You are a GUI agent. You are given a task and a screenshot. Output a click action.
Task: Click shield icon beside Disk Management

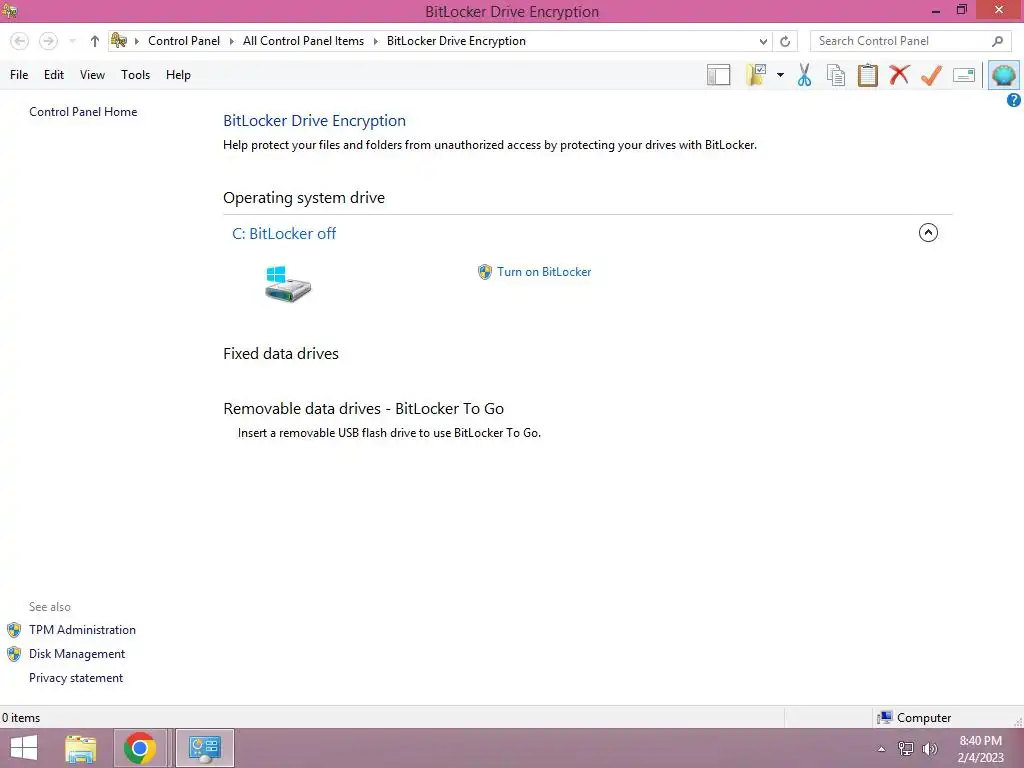14,654
